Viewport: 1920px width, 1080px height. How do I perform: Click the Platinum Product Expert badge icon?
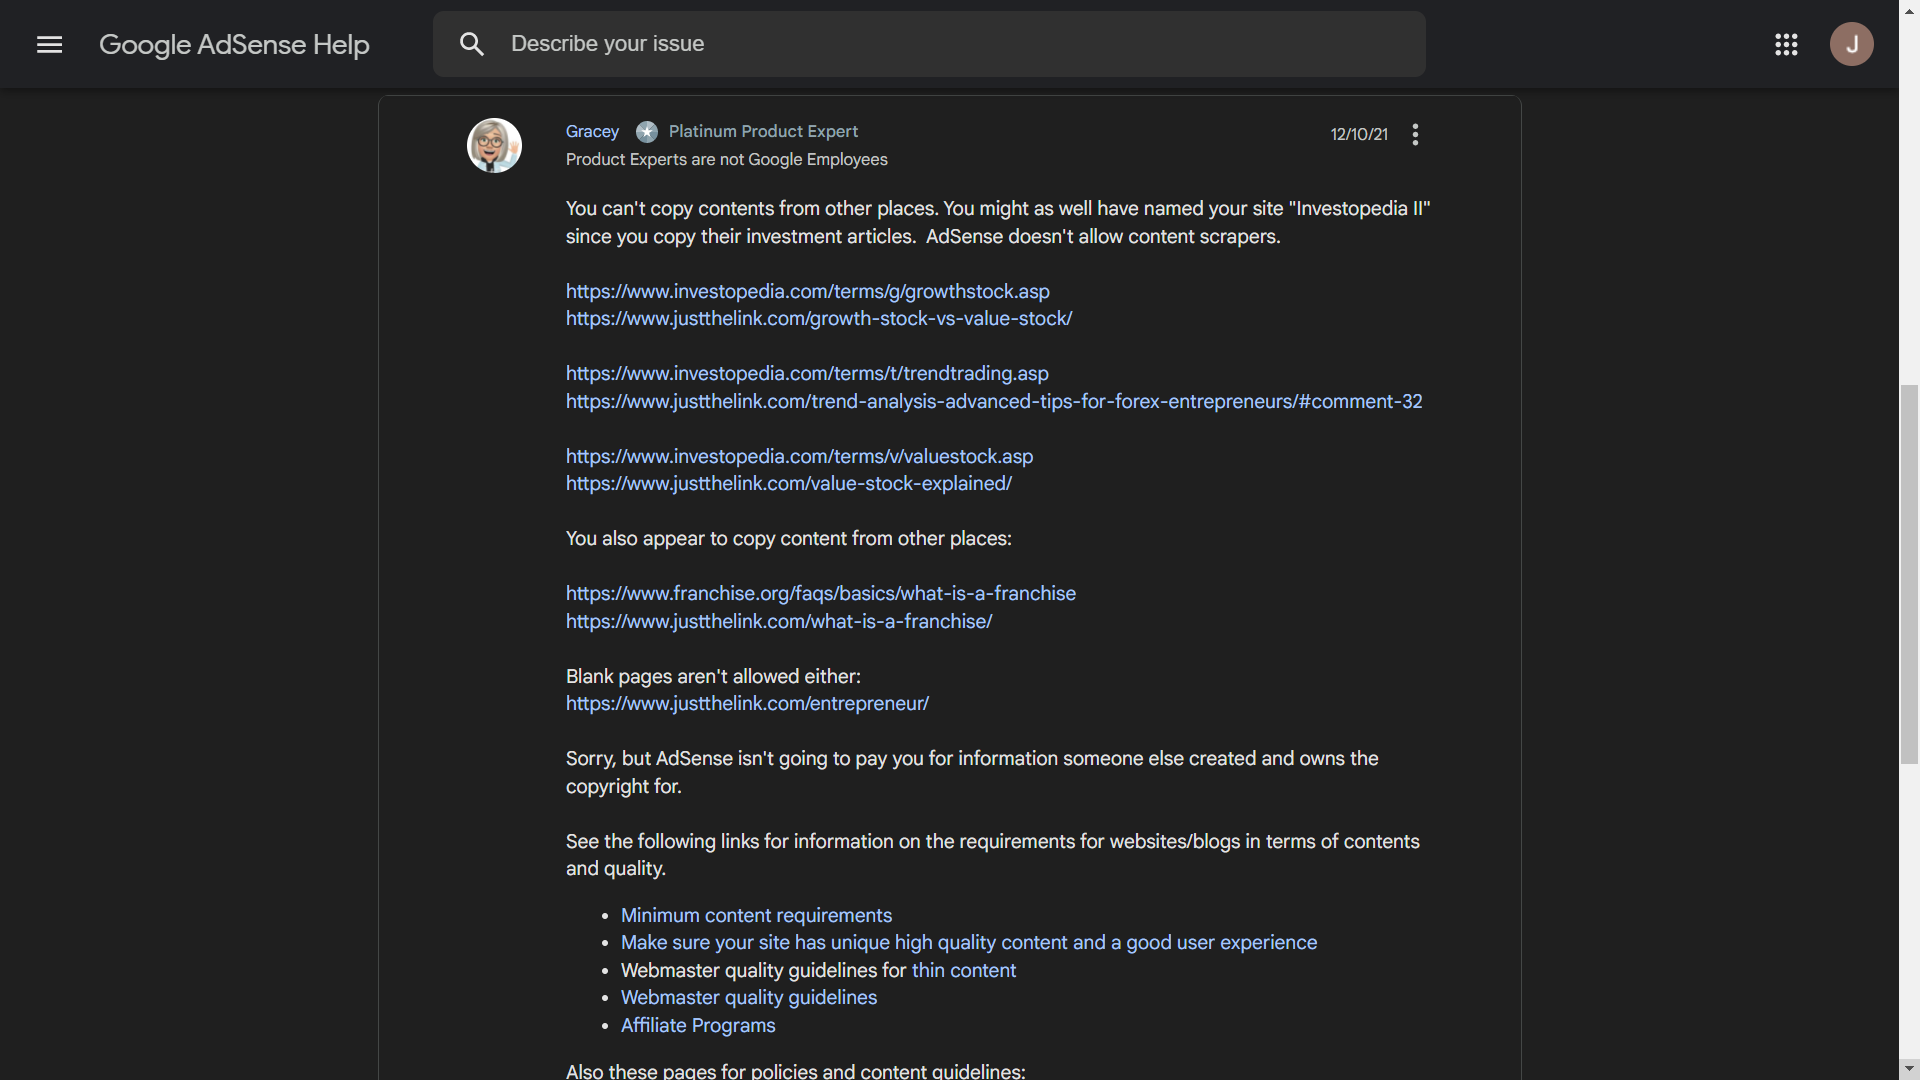coord(647,132)
